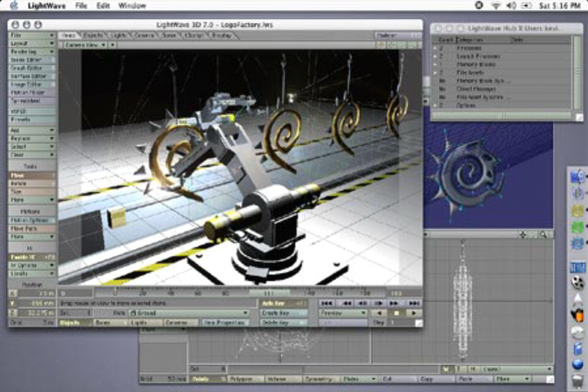Open the Graph Editor from sidebar
The width and height of the screenshot is (588, 392).
tap(32, 68)
